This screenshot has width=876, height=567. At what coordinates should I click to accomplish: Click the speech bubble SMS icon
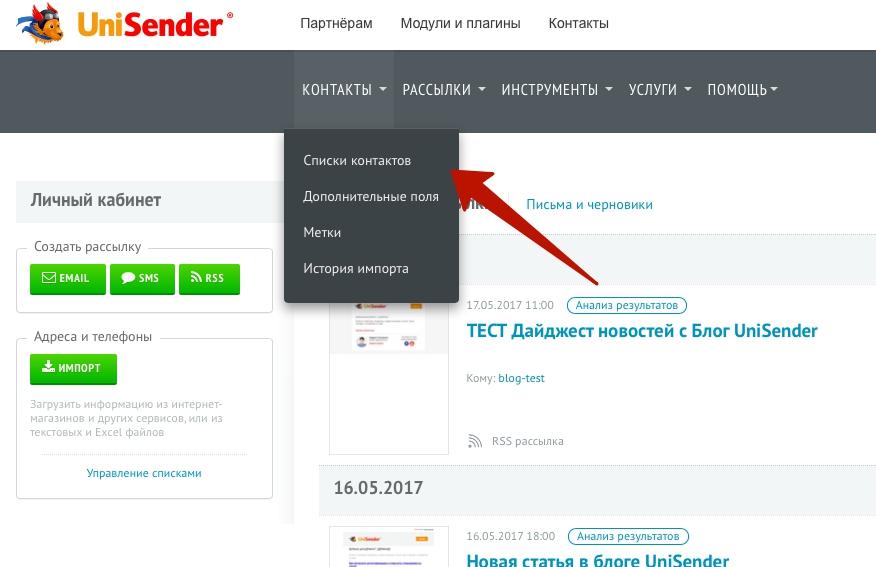[x=128, y=278]
